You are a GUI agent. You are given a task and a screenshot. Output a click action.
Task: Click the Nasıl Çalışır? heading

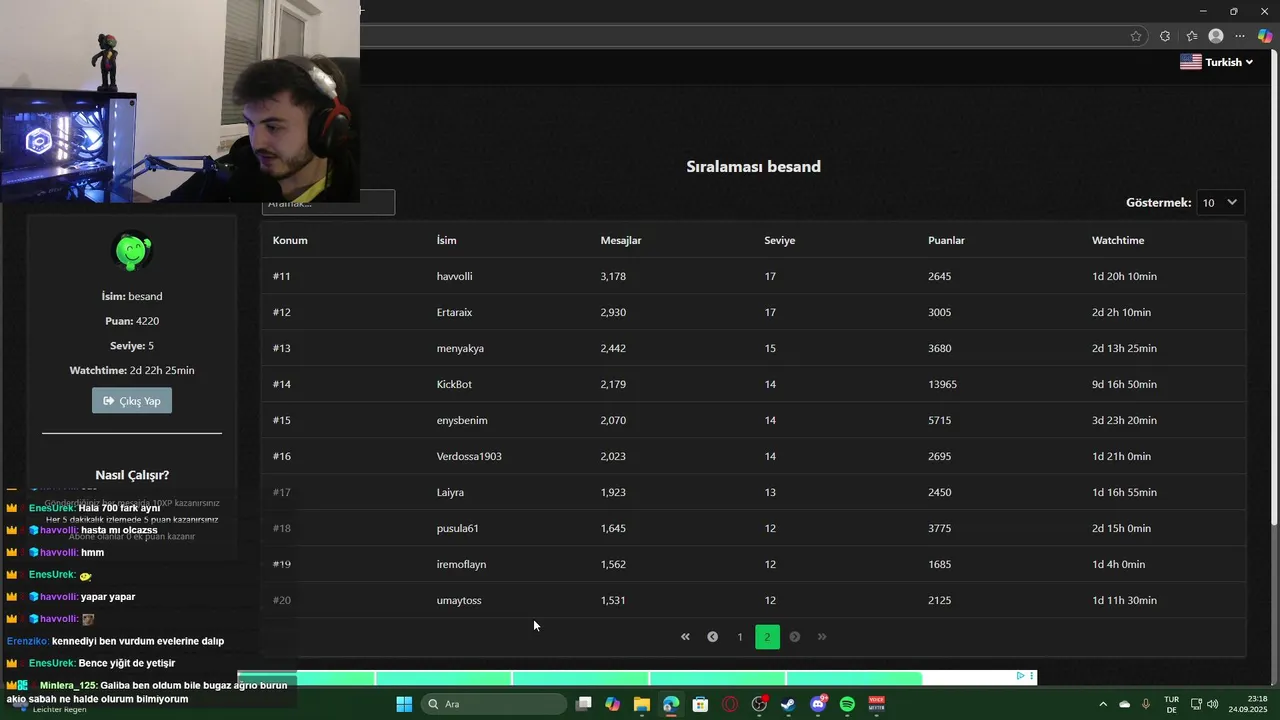[x=132, y=475]
